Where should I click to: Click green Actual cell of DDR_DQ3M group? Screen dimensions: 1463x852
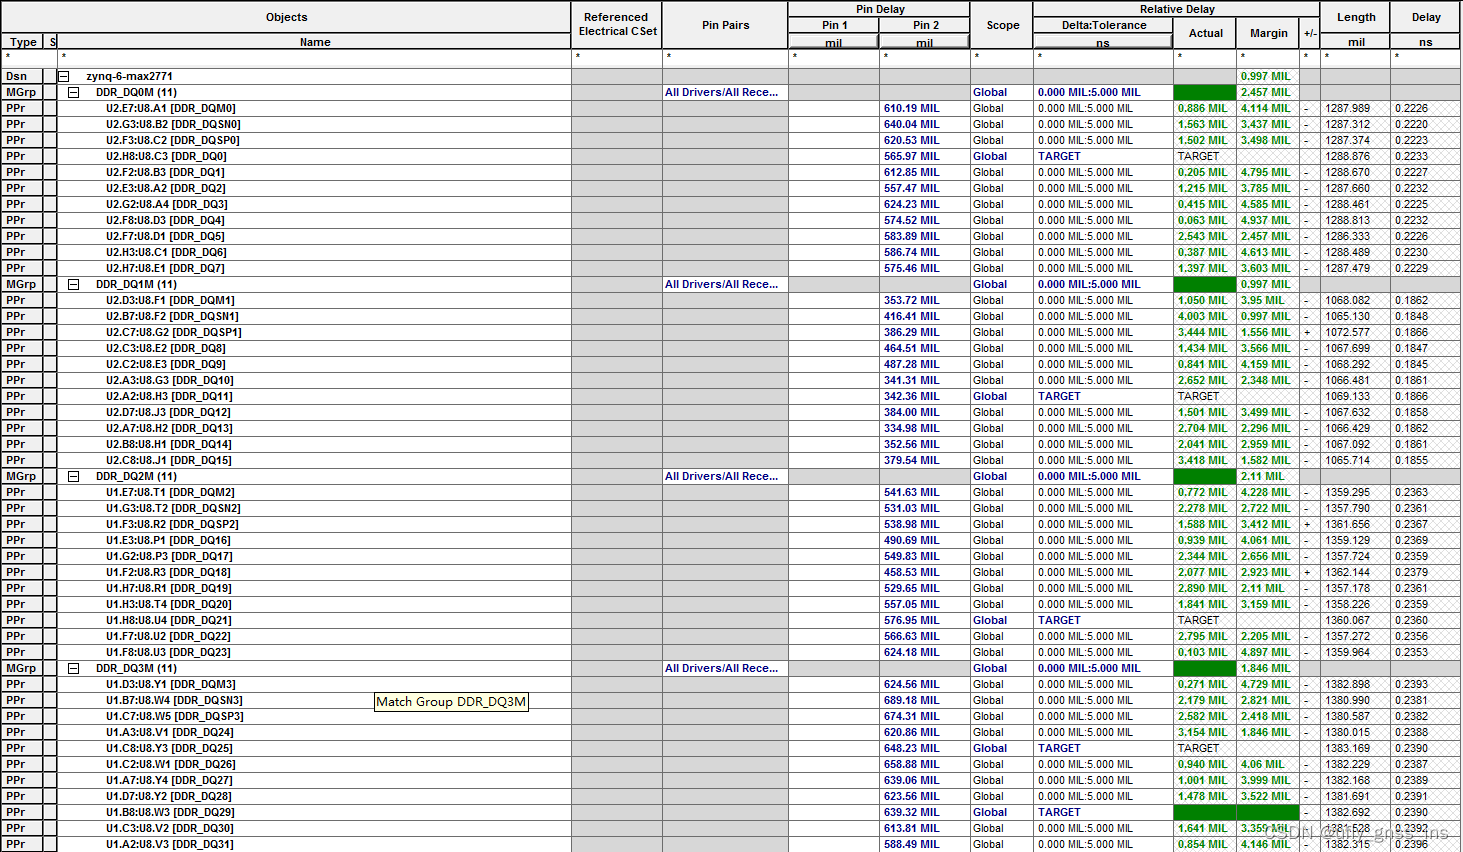[x=1205, y=668]
